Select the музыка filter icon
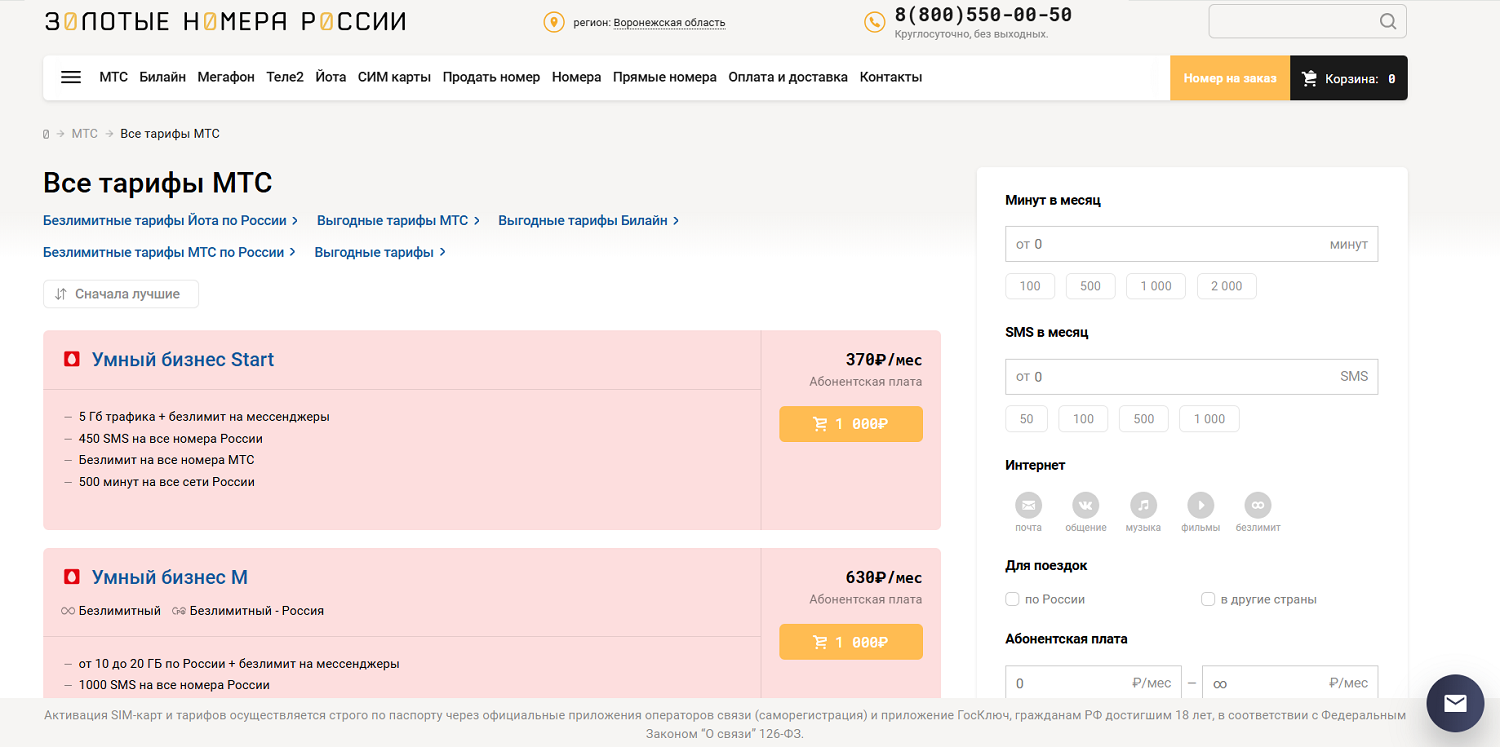1500x747 pixels. point(1143,505)
